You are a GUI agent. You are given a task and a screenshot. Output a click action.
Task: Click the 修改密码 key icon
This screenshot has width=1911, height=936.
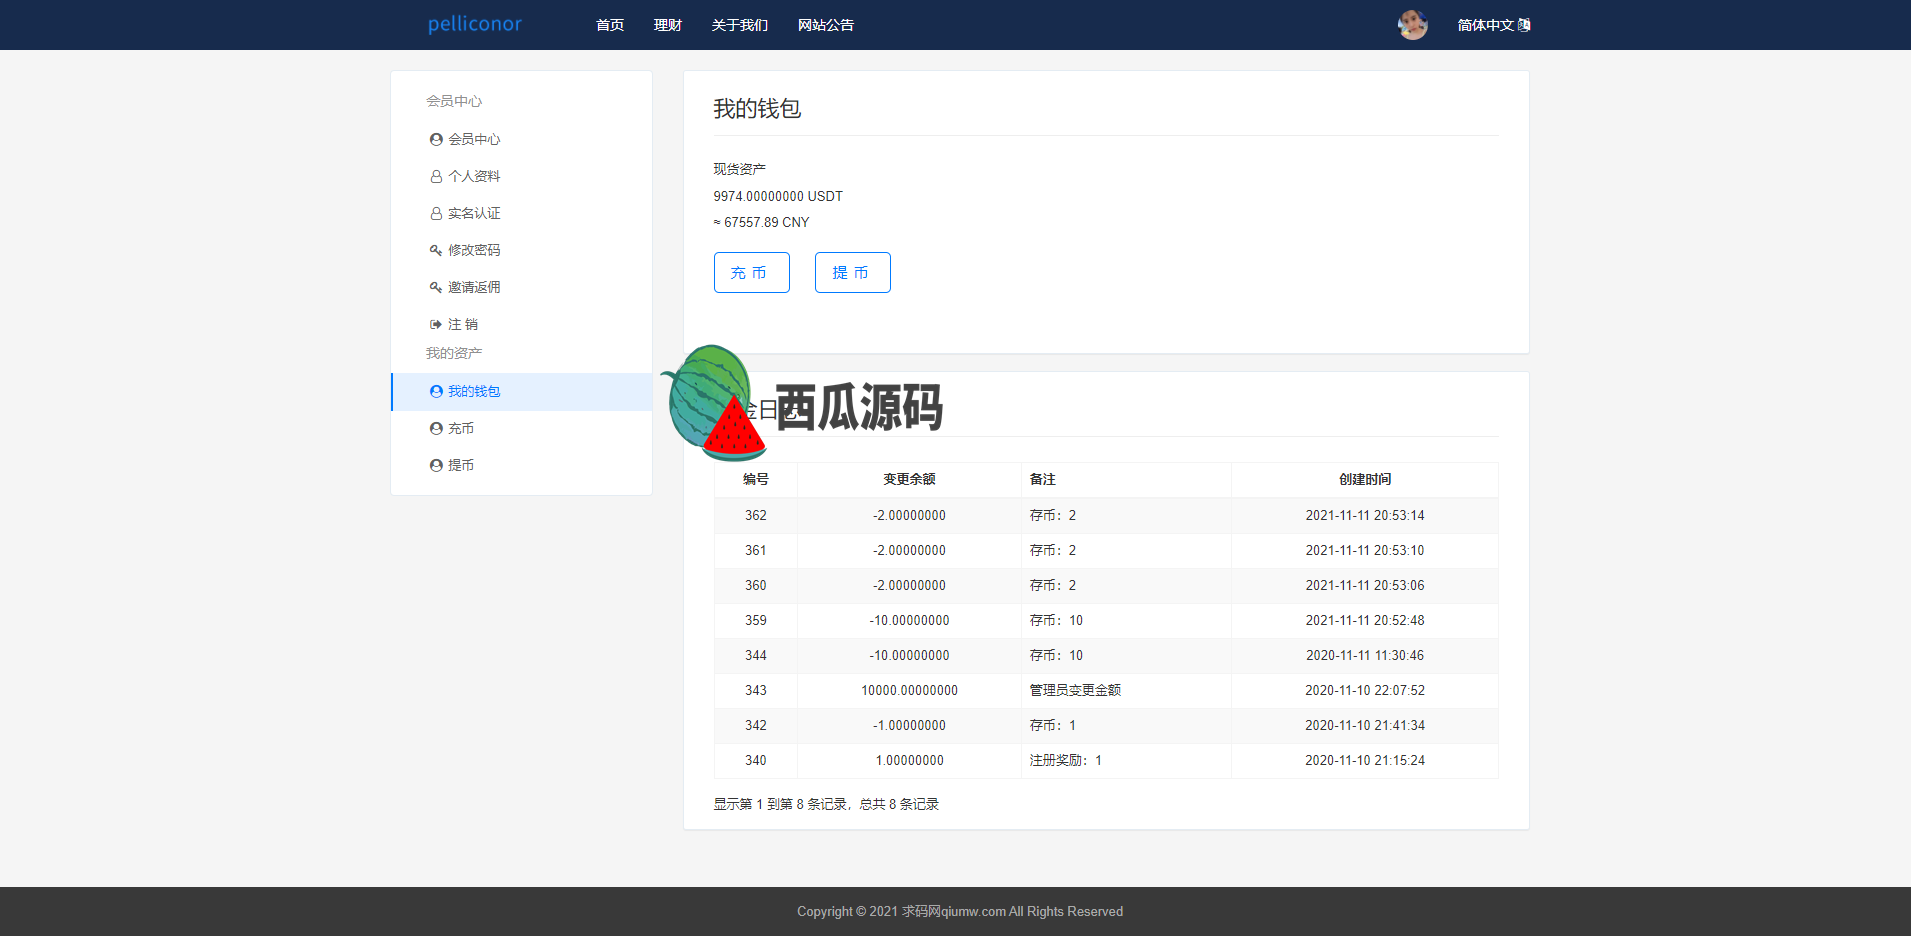[436, 250]
